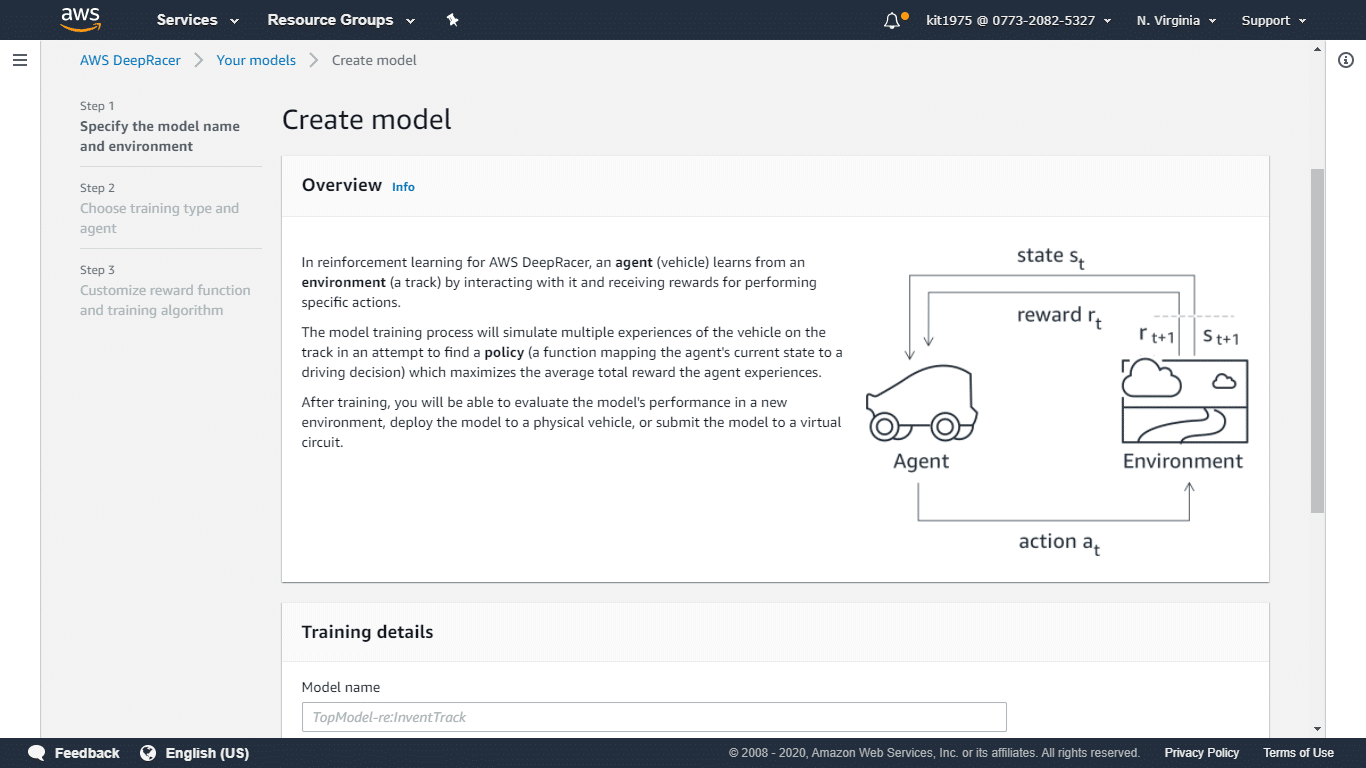Expand the N. Virginia region dropdown
The width and height of the screenshot is (1366, 768).
(1175, 19)
